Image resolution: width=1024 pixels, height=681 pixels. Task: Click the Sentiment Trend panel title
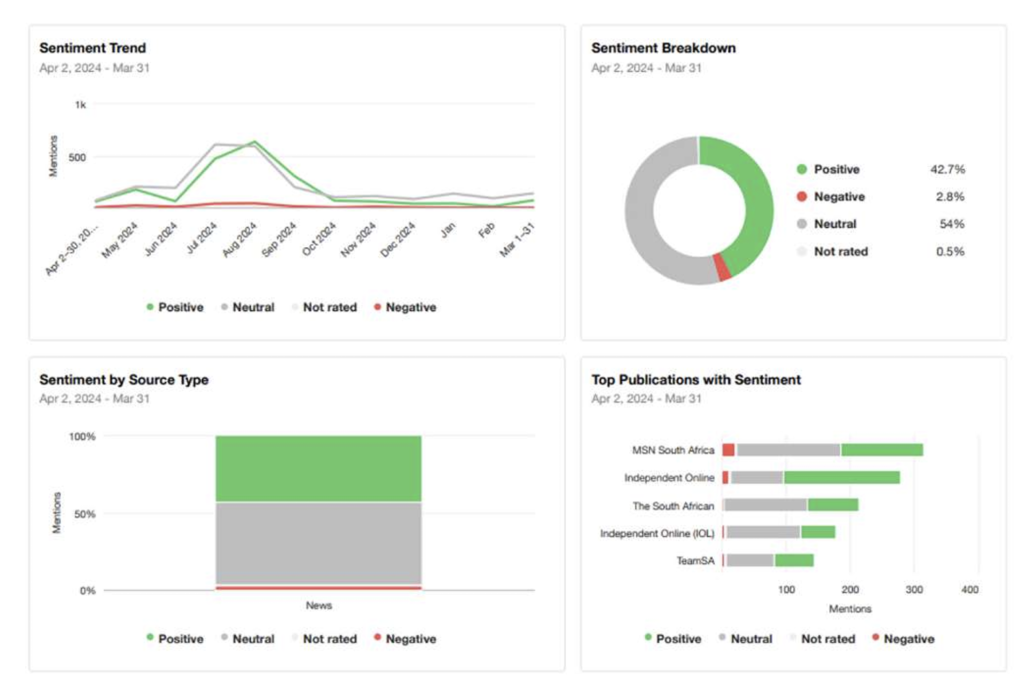[92, 48]
